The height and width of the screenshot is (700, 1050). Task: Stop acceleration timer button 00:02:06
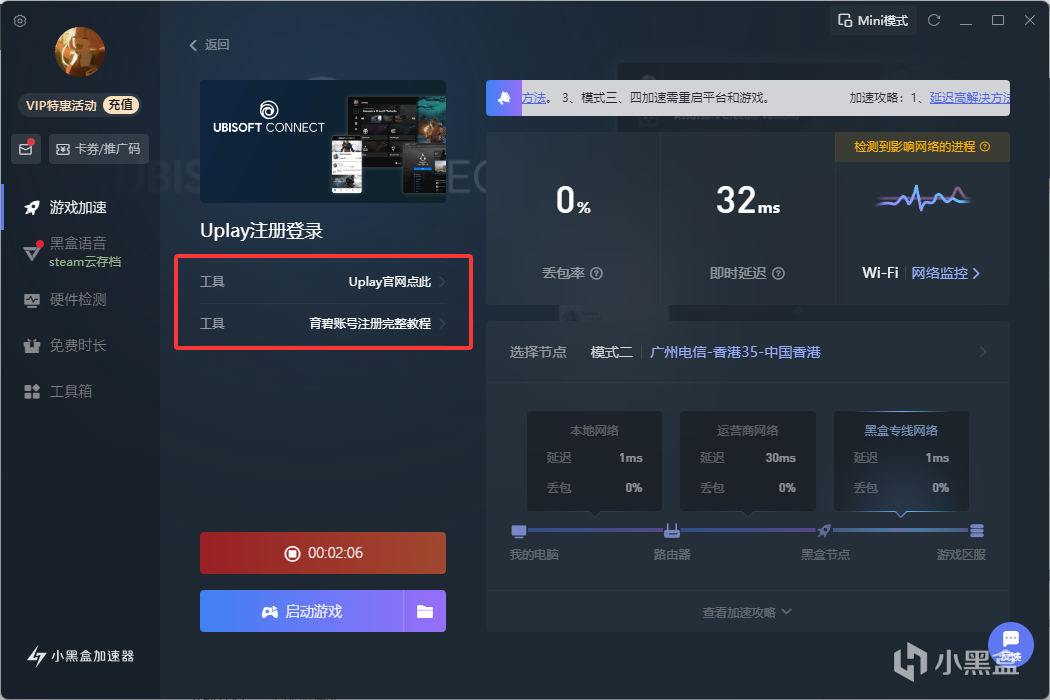pyautogui.click(x=323, y=553)
